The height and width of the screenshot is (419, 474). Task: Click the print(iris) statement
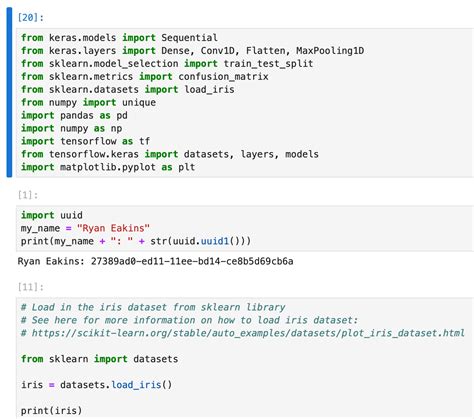(x=52, y=411)
